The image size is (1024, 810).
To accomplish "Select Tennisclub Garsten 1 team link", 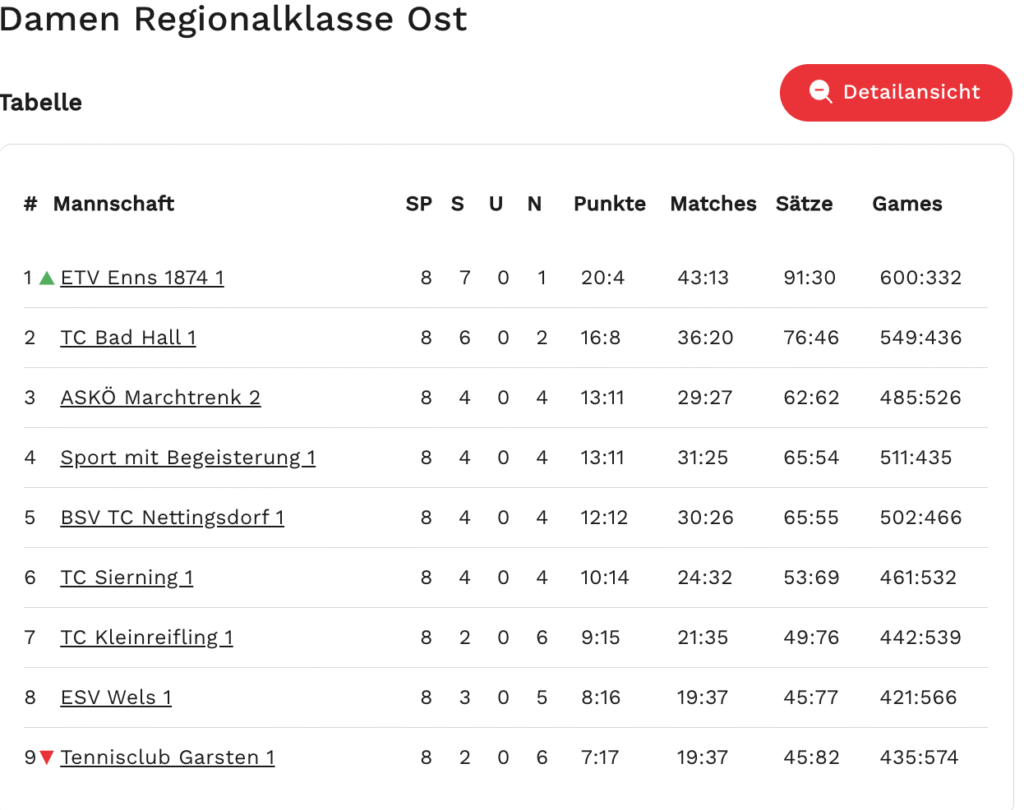I will click(168, 757).
